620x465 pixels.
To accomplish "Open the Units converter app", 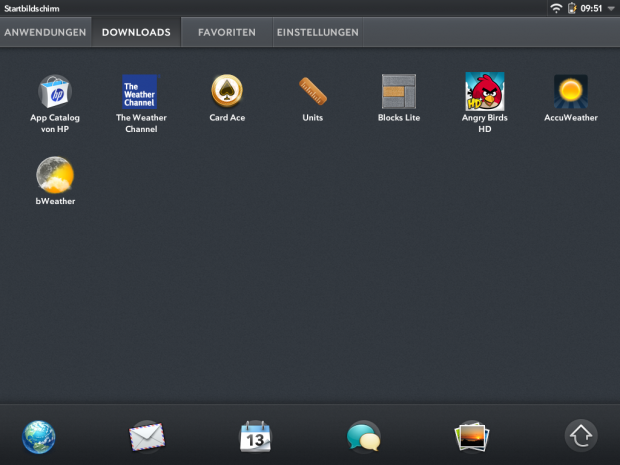I will [313, 92].
